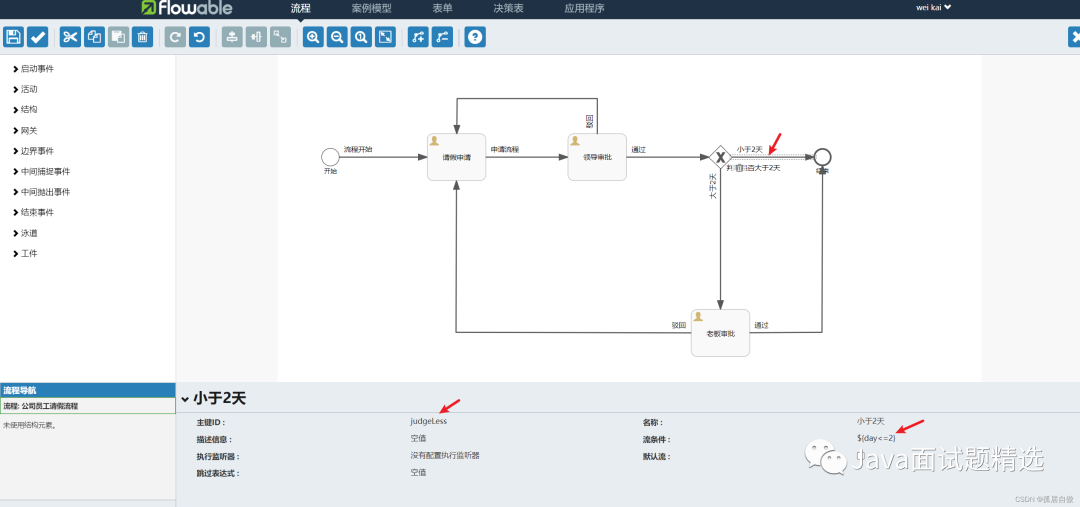Align elements horizontally with the toolbar icon
Image resolution: width=1080 pixels, height=507 pixels.
(256, 37)
